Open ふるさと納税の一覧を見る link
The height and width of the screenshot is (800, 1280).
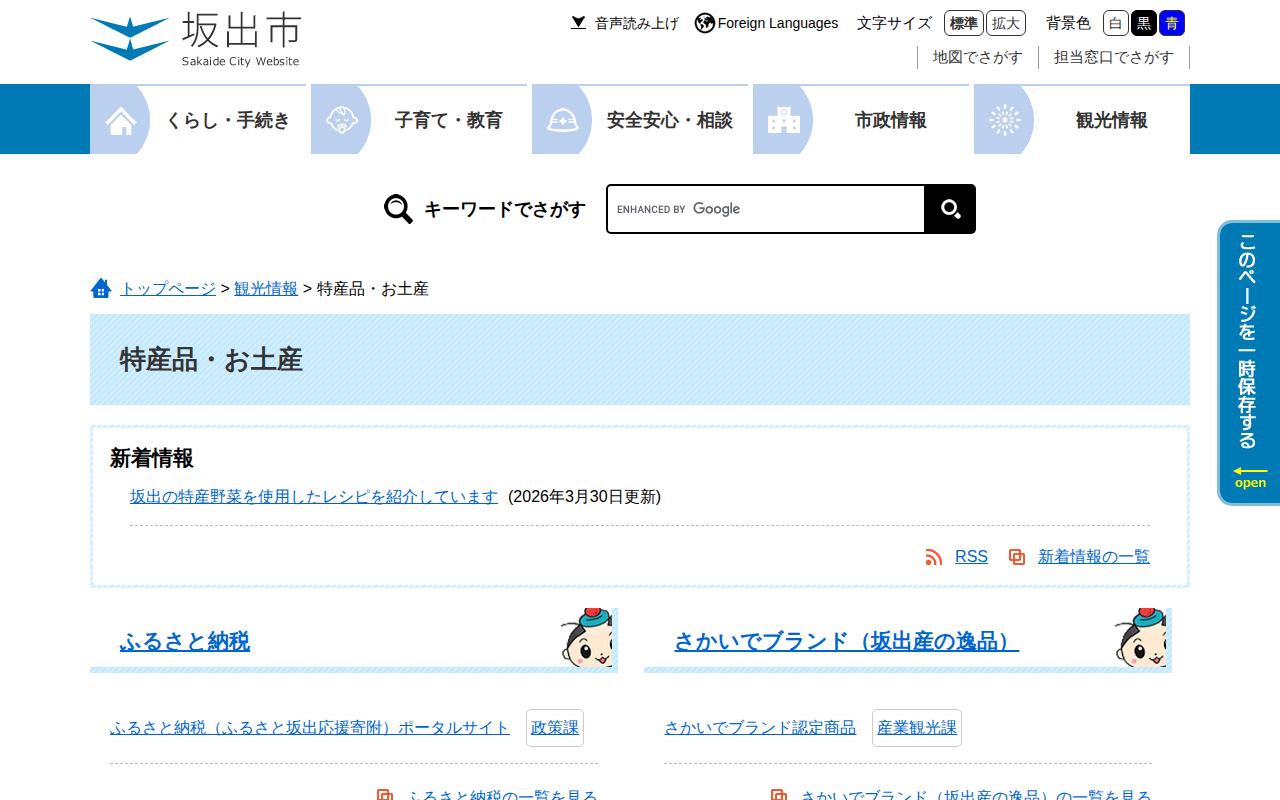coord(503,796)
